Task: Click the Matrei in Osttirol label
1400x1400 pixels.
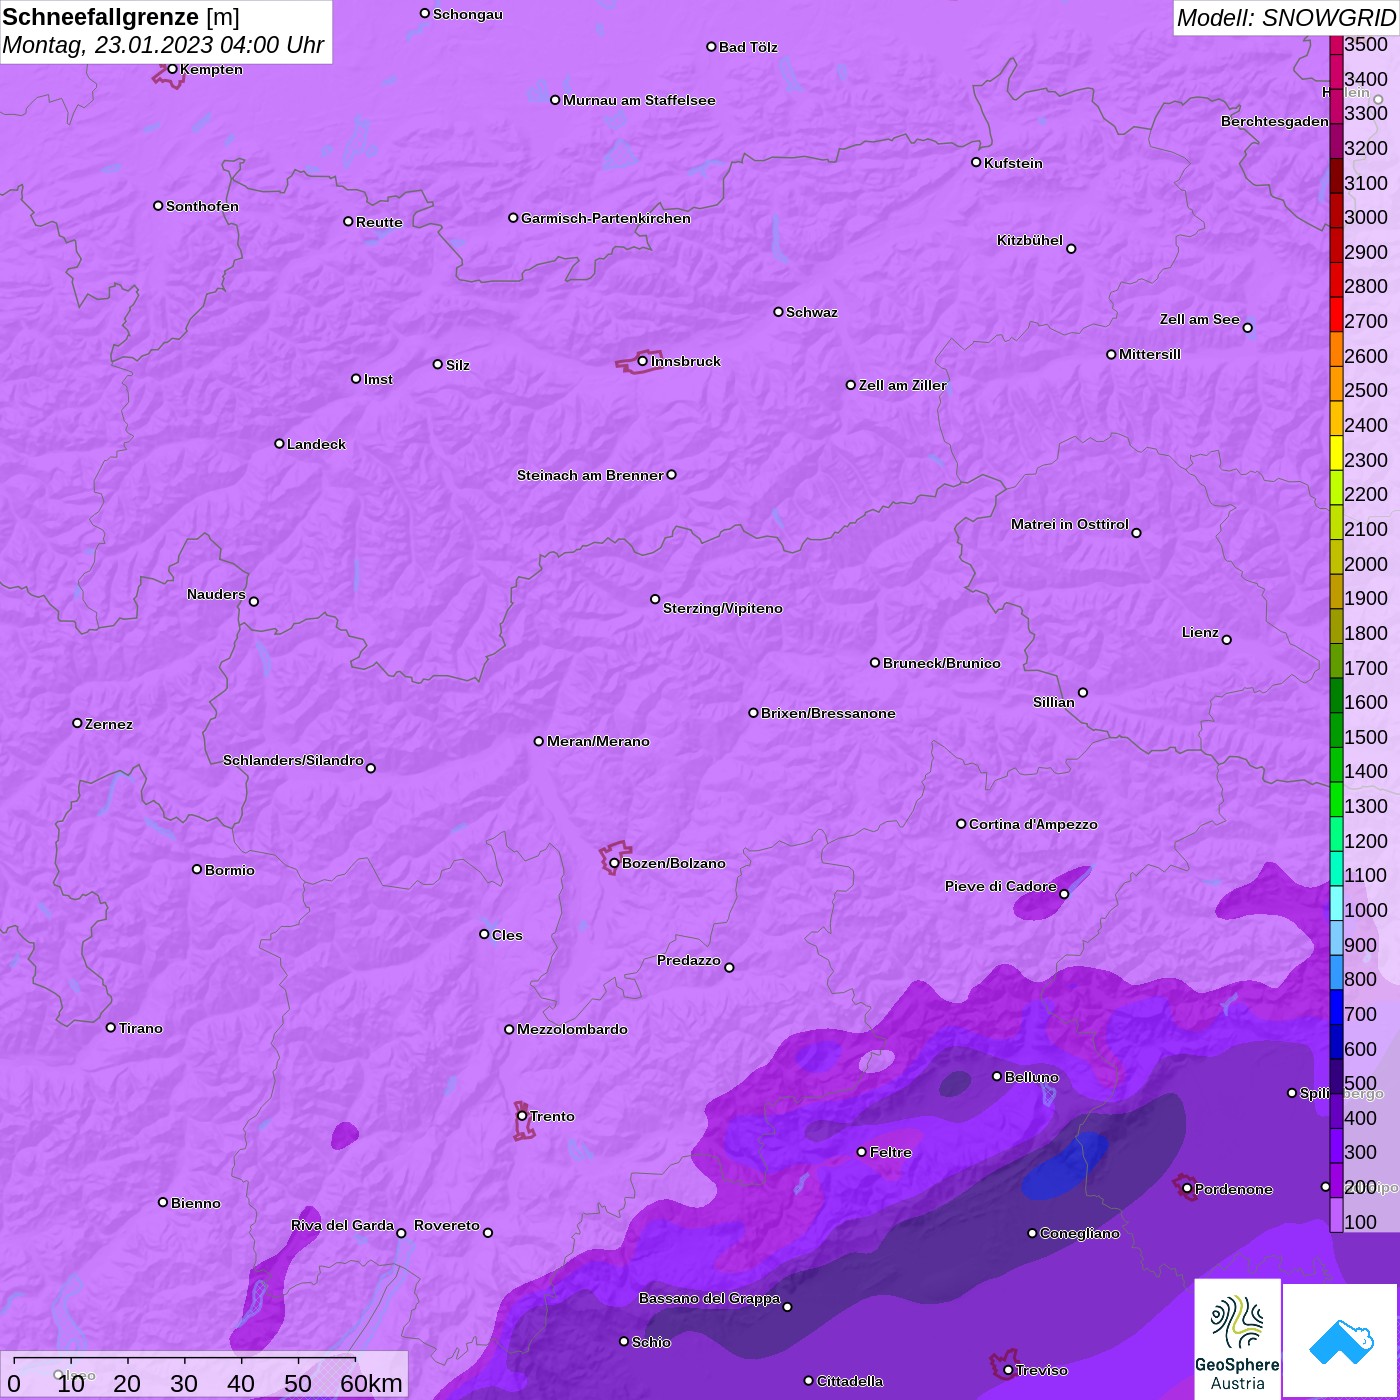Action: pos(1070,524)
